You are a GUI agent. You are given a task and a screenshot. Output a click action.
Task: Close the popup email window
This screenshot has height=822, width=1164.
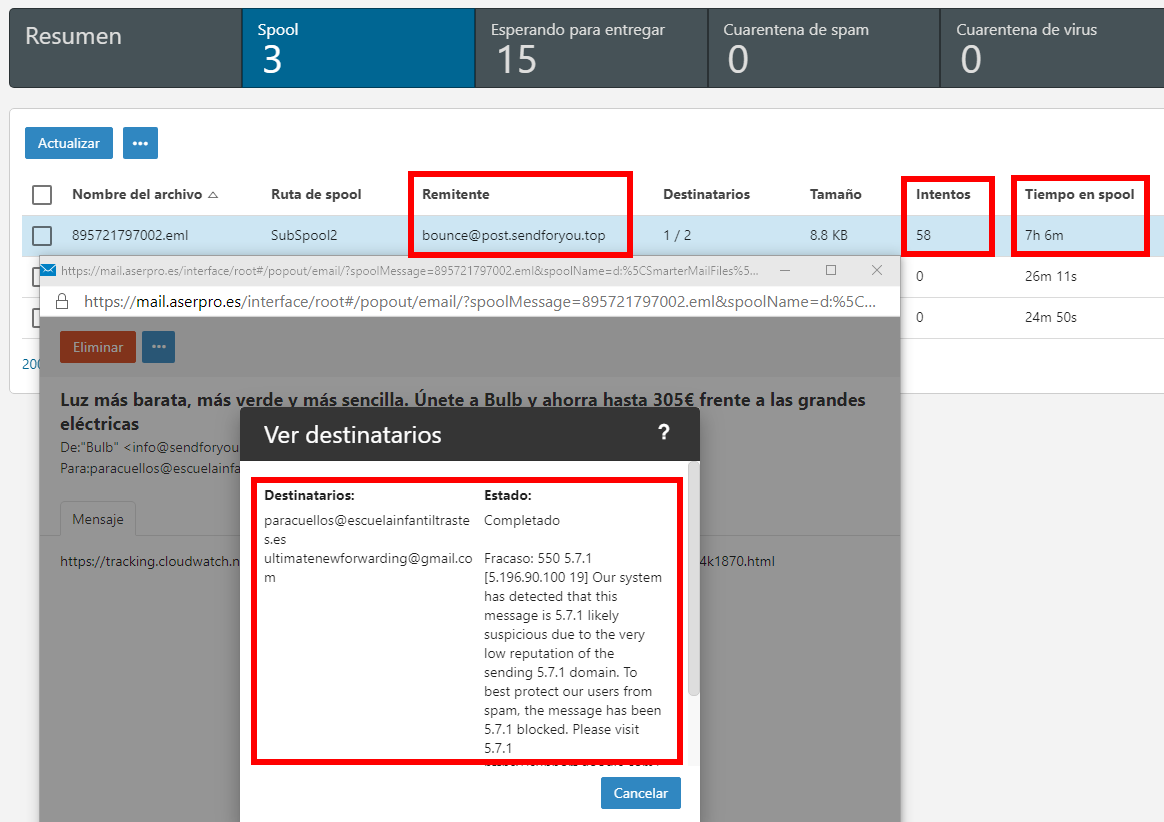pos(877,271)
